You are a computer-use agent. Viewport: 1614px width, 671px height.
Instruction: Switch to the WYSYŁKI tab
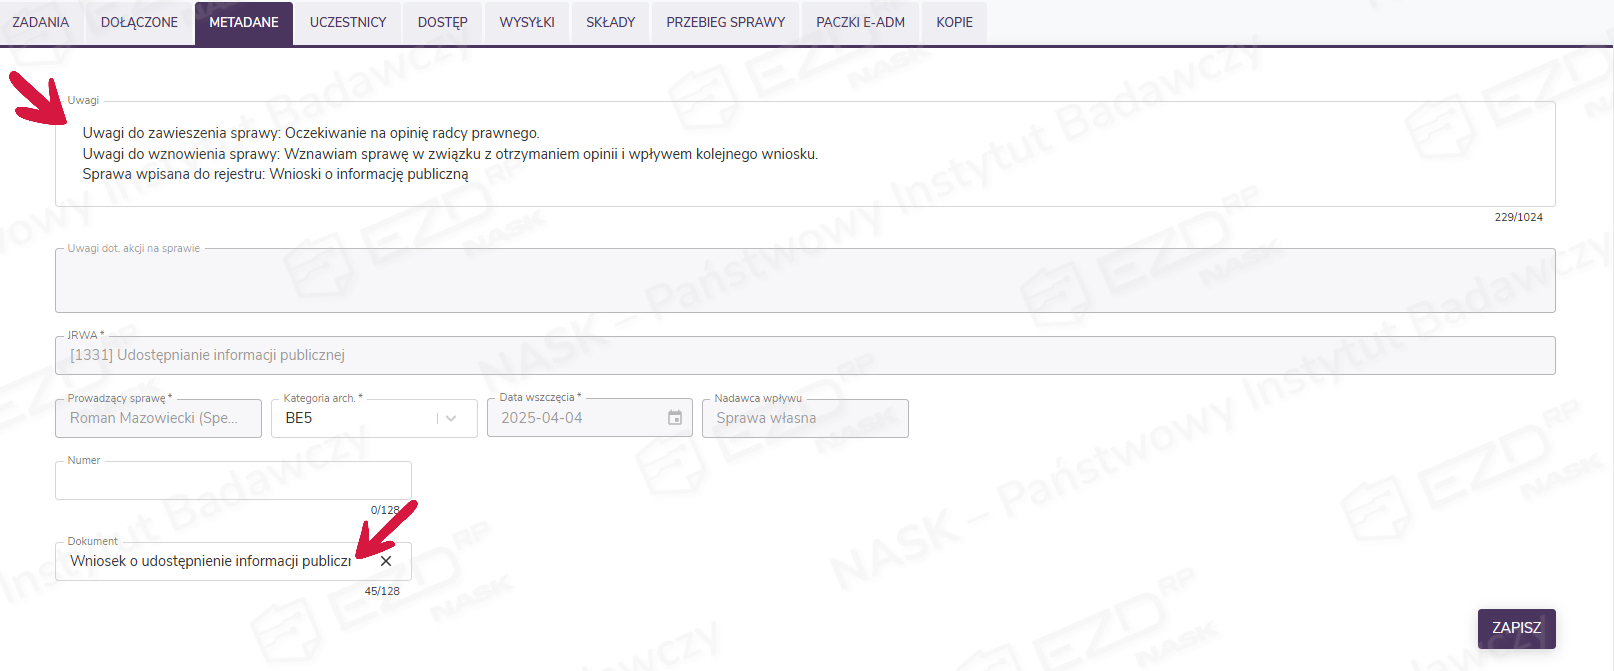(x=527, y=22)
